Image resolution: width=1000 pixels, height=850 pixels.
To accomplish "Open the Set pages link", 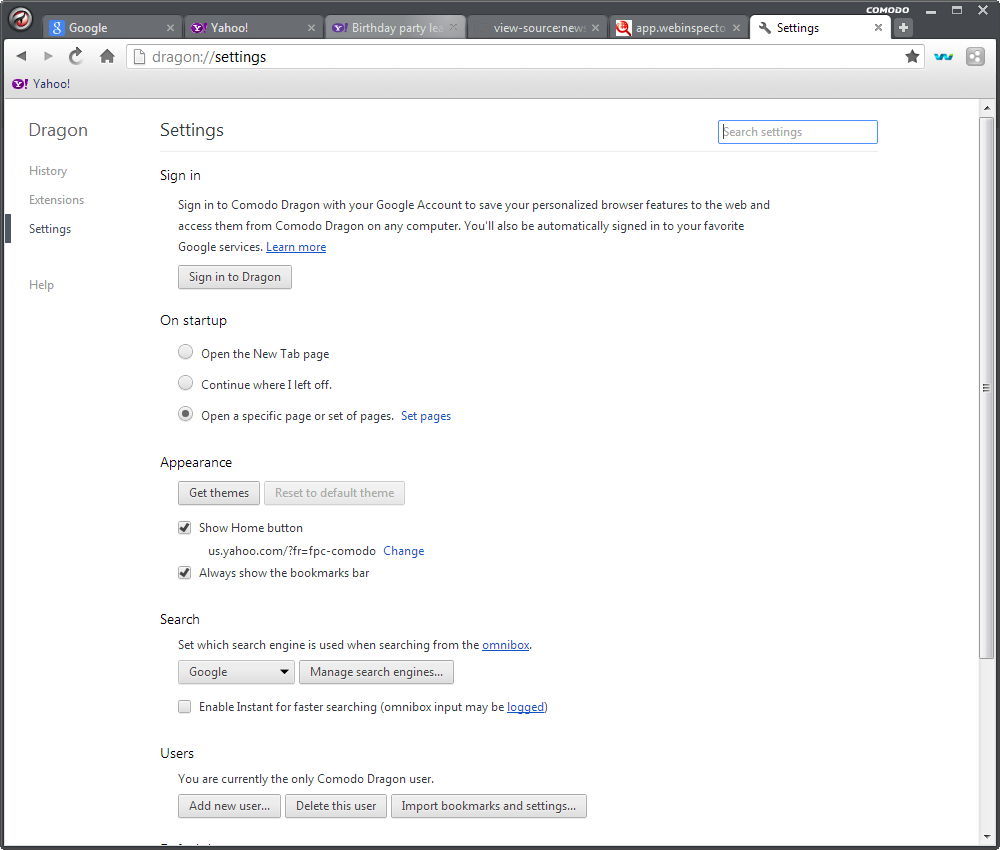I will (426, 414).
